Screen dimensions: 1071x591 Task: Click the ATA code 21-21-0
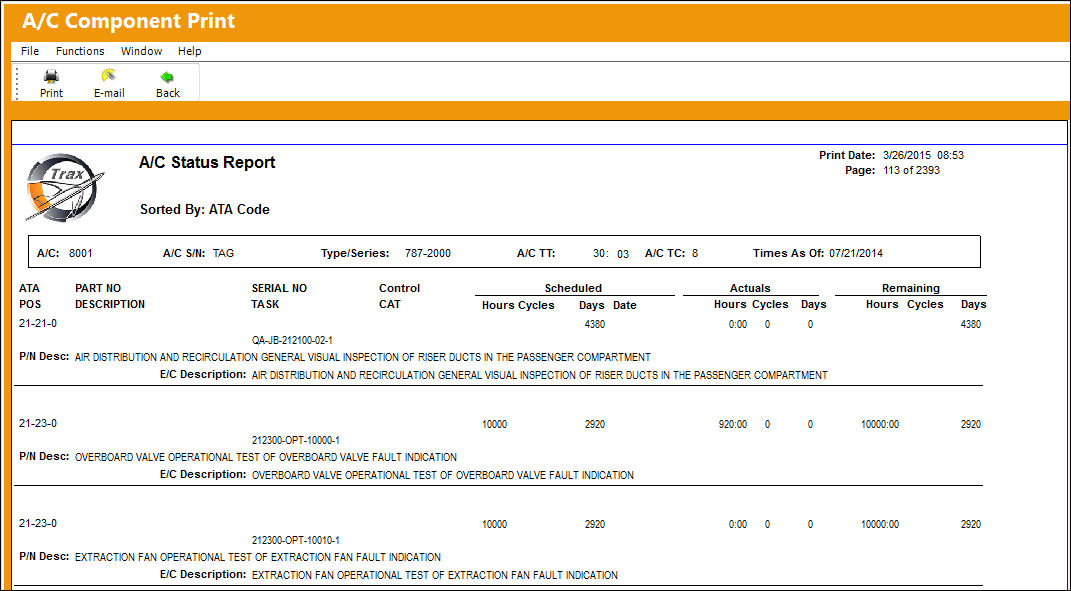pyautogui.click(x=38, y=324)
